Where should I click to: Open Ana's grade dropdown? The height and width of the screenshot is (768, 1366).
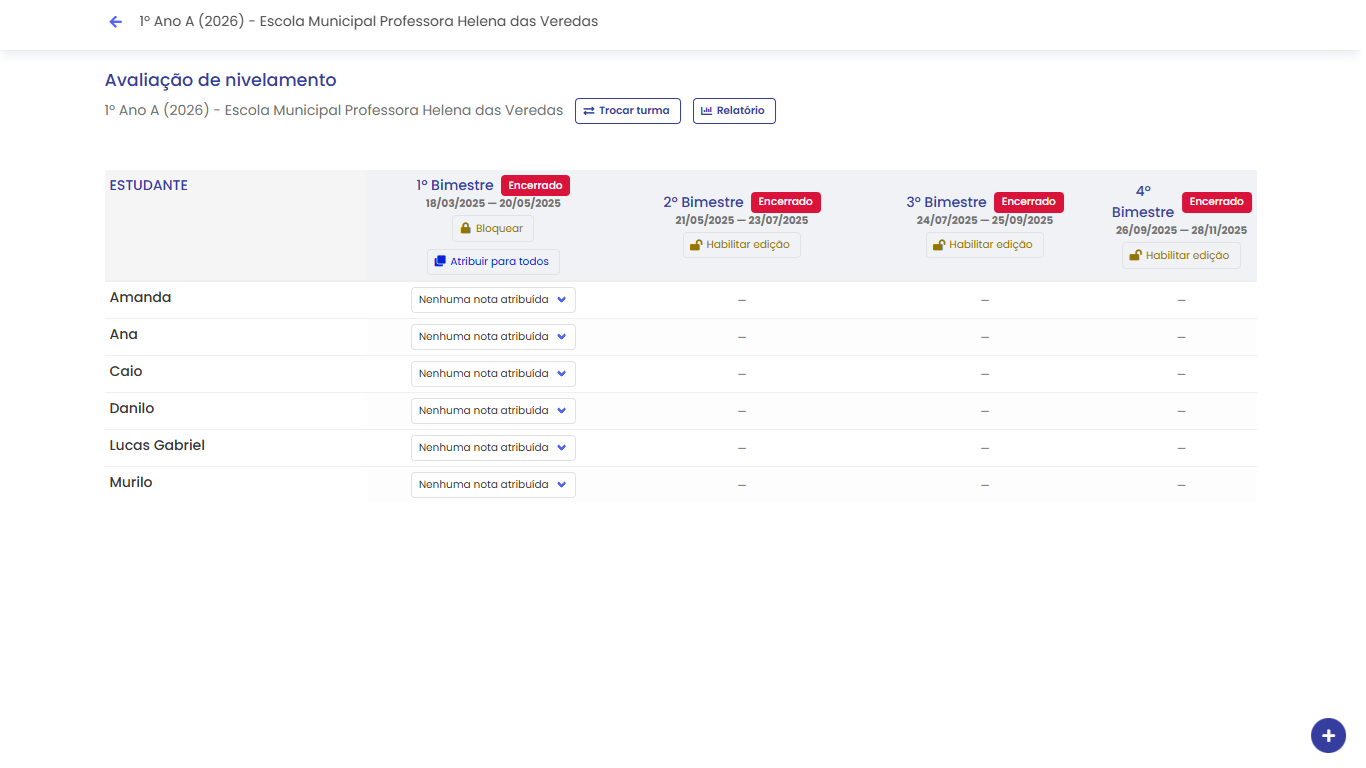pyautogui.click(x=493, y=337)
